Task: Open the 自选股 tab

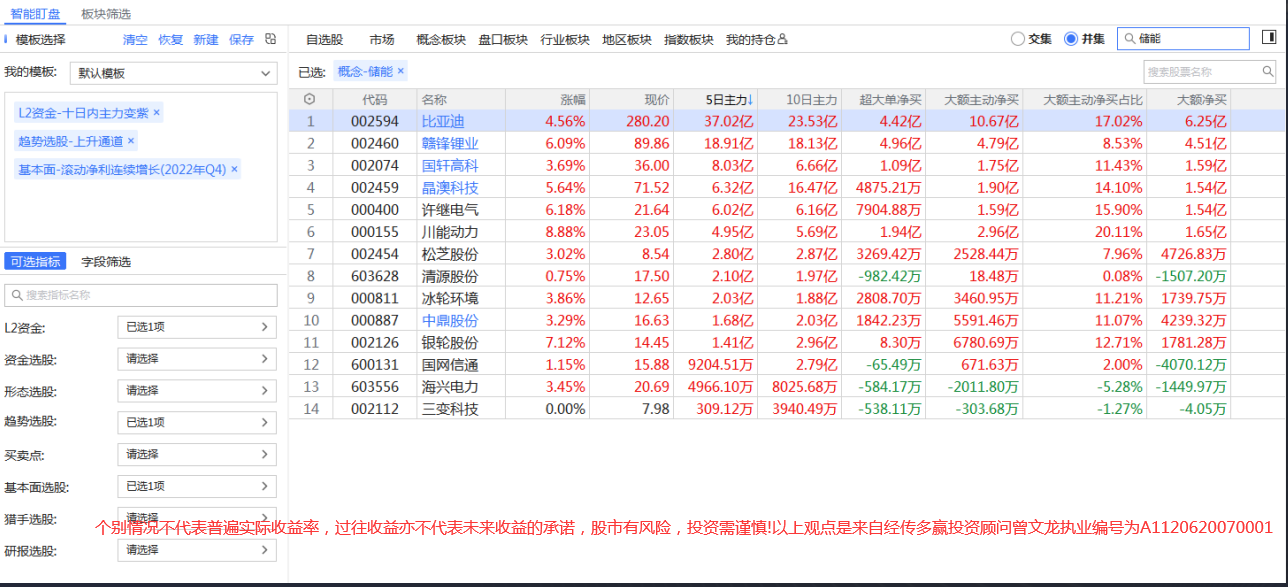Action: click(x=324, y=39)
